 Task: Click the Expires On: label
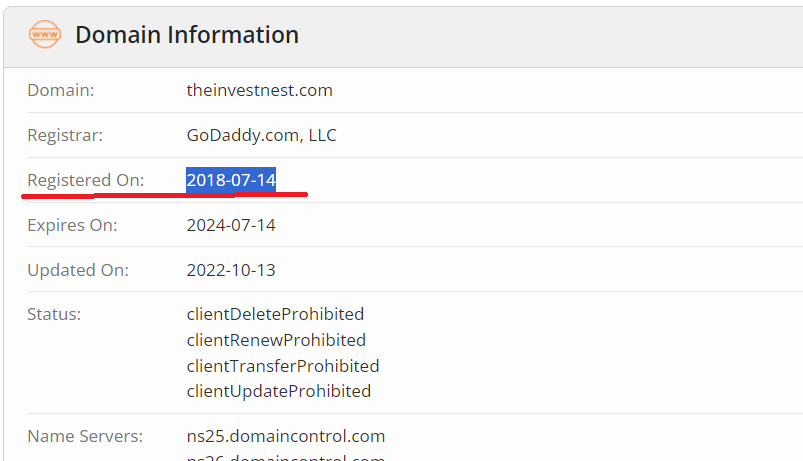72,225
